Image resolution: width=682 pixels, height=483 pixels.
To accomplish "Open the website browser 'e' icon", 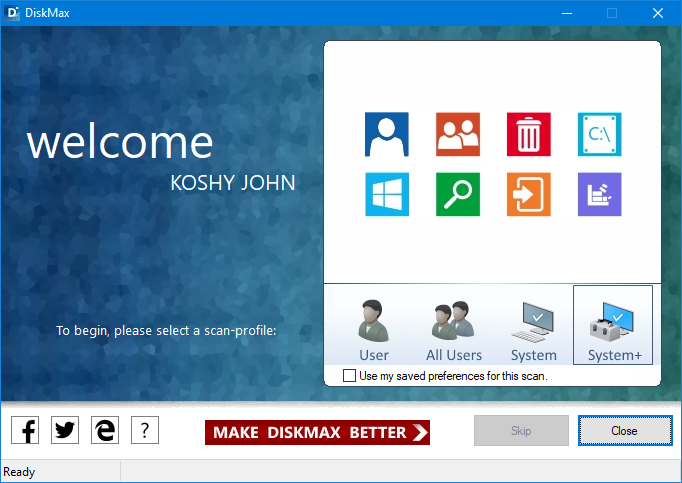I will tap(105, 430).
